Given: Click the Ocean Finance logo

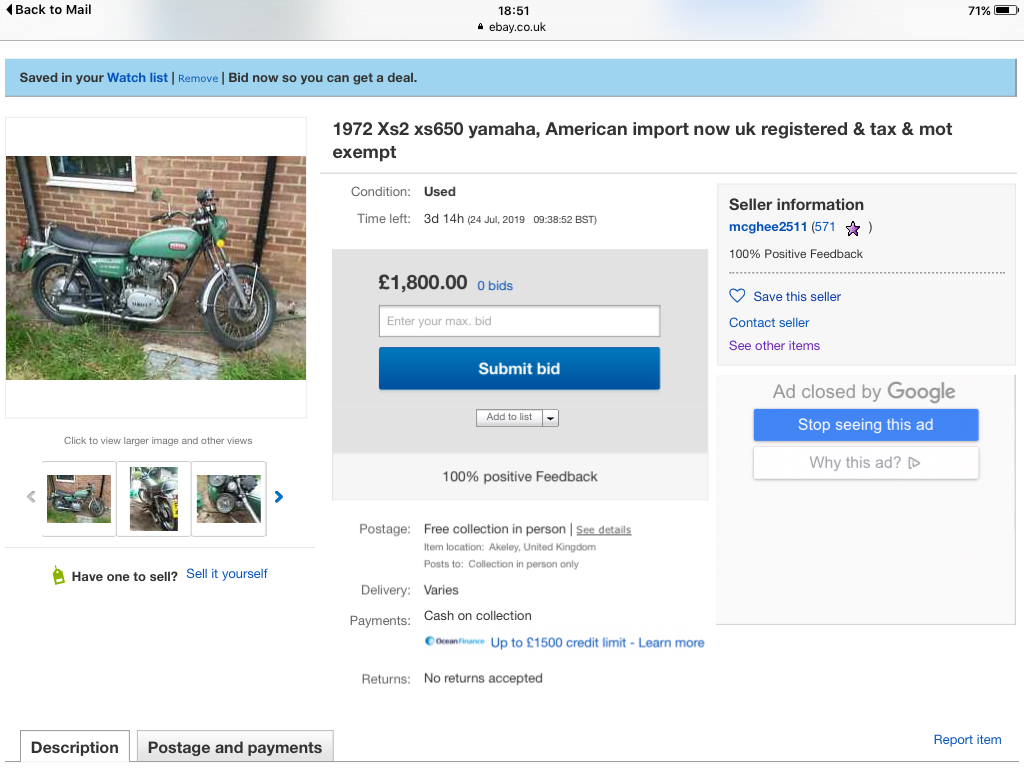Looking at the screenshot, I should (454, 642).
